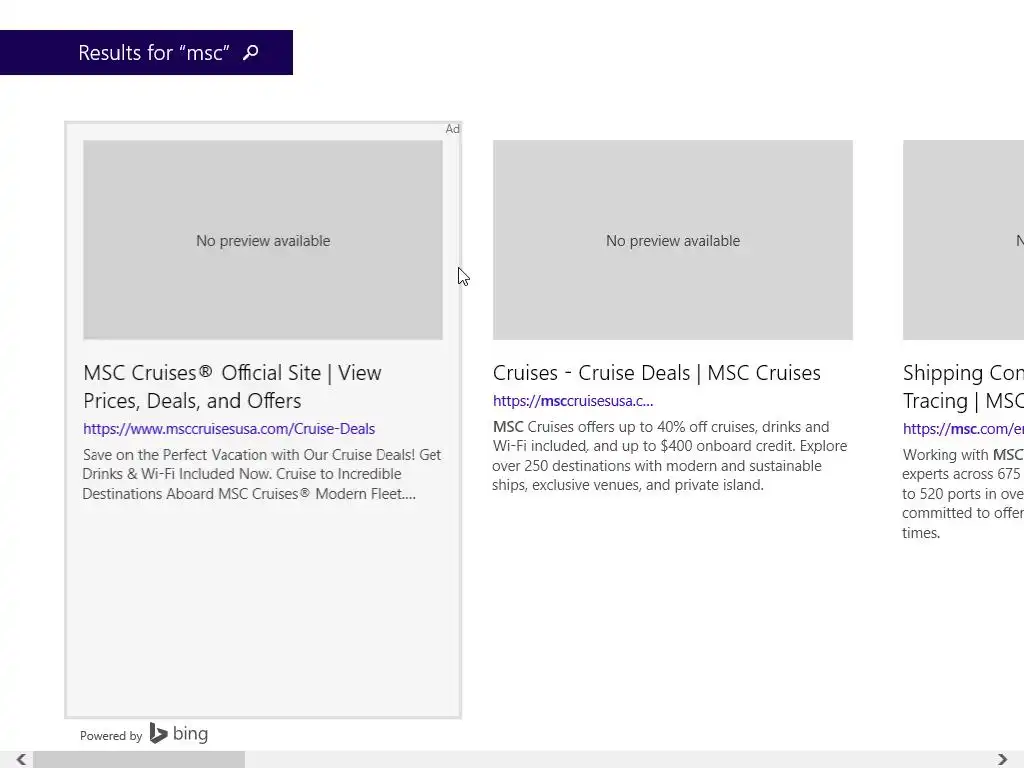The width and height of the screenshot is (1024, 768).
Task: Click the Powered by text
Action: (111, 736)
